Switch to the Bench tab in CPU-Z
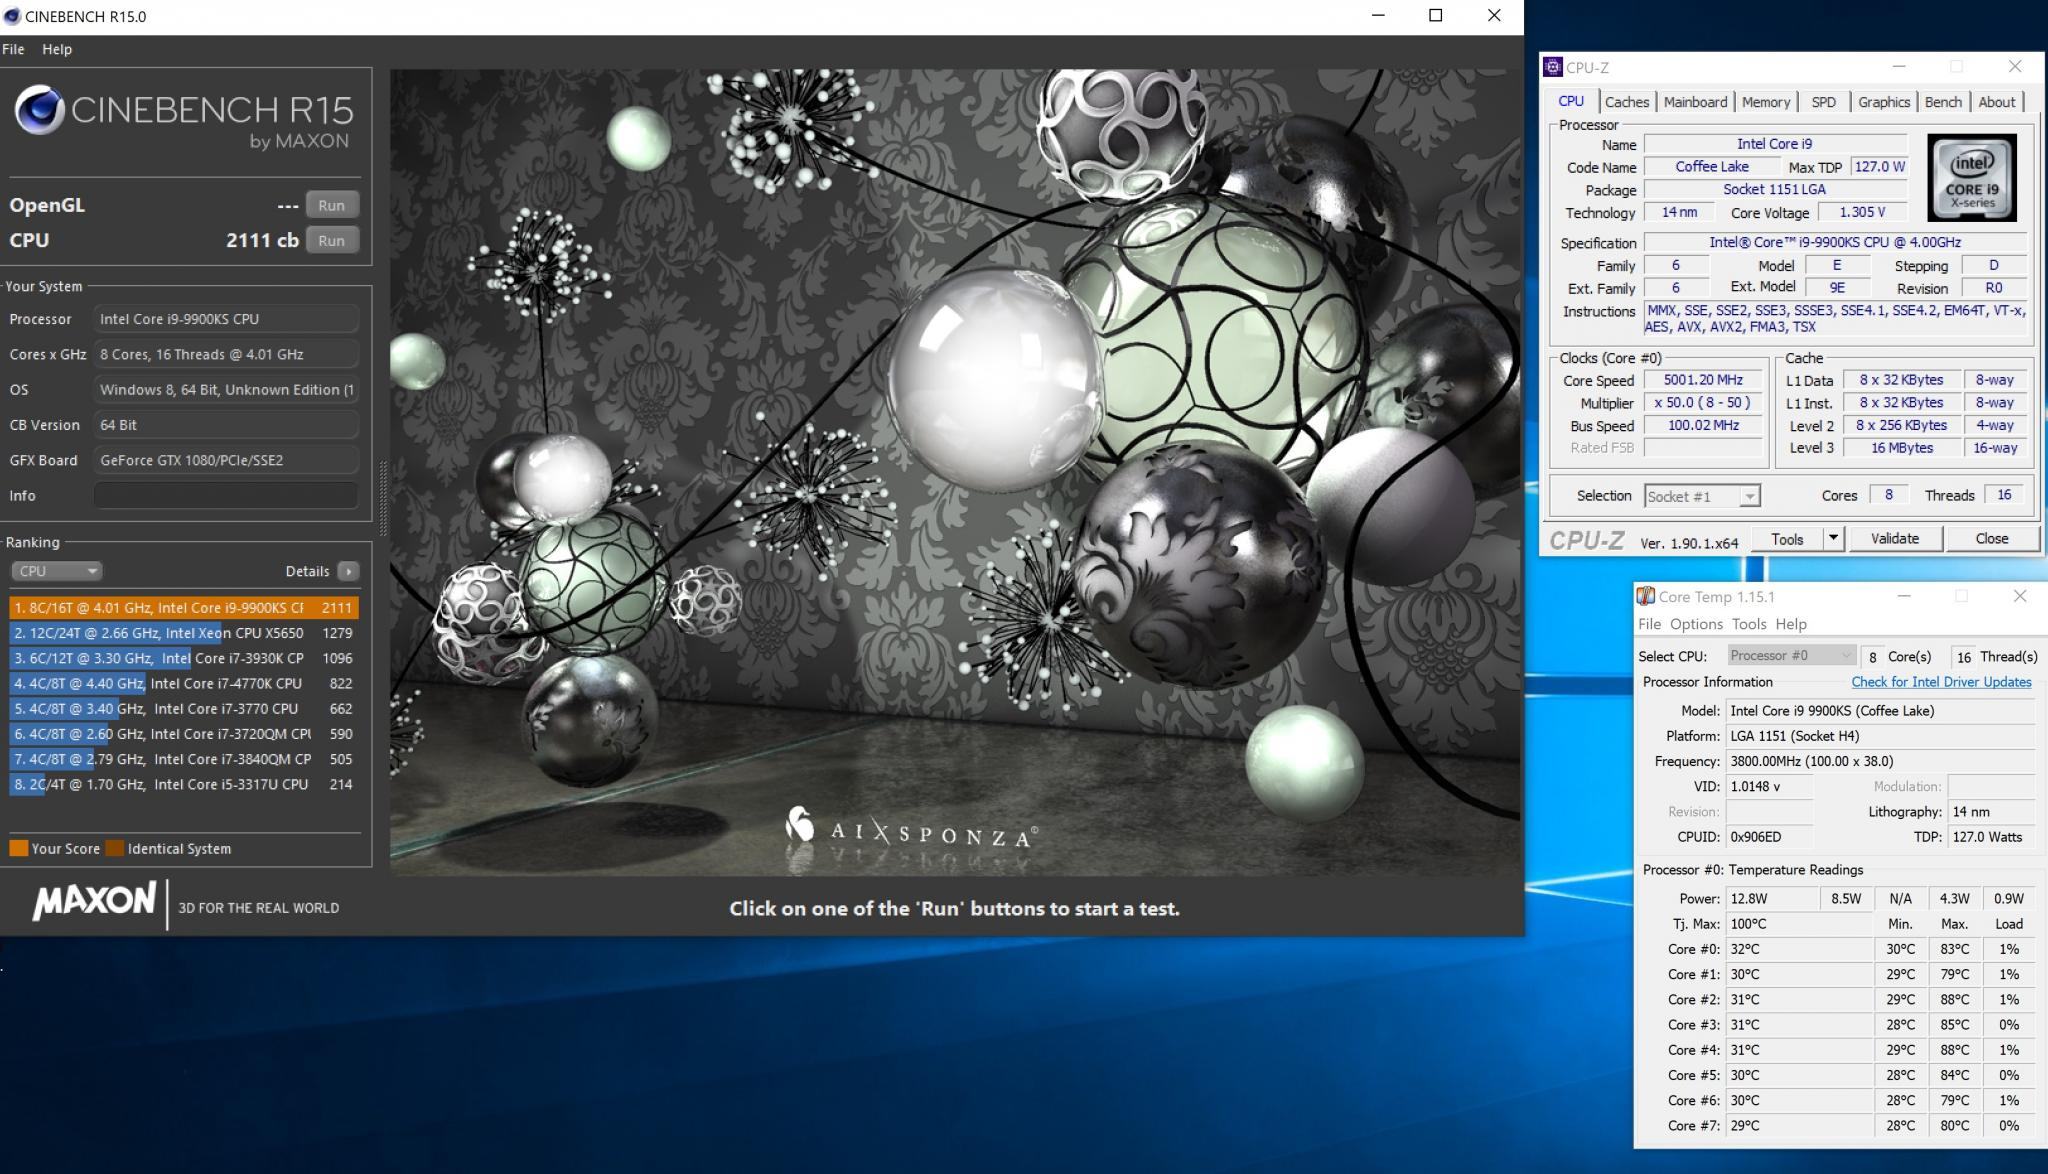Viewport: 2048px width, 1174px height. (1942, 102)
